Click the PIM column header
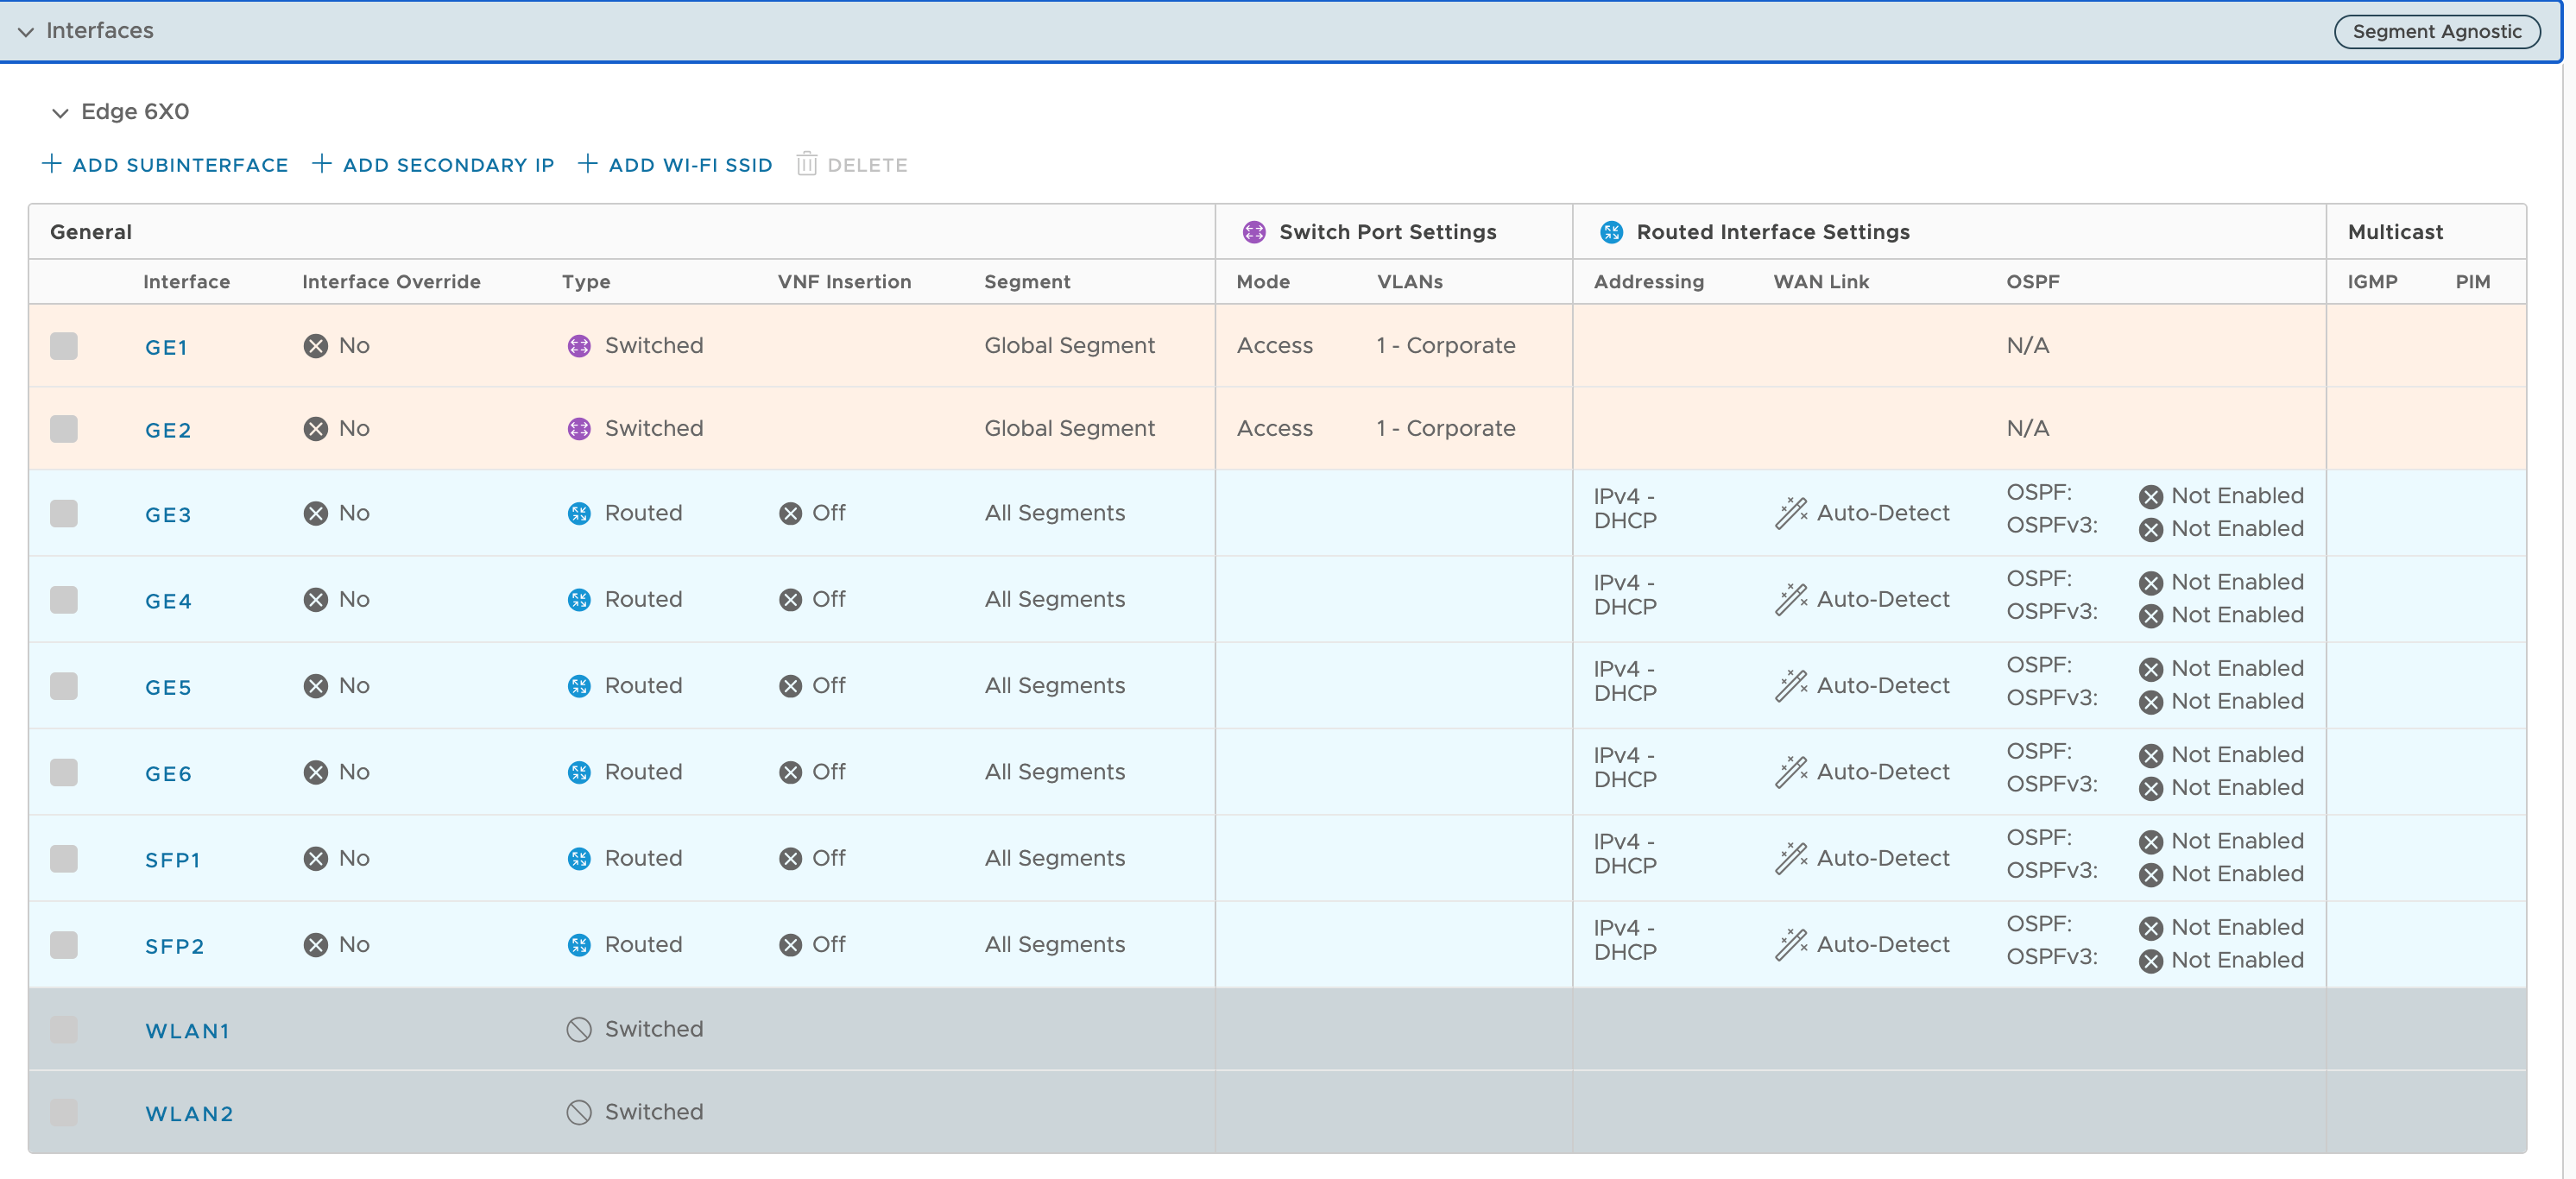This screenshot has width=2576, height=1179. tap(2472, 282)
